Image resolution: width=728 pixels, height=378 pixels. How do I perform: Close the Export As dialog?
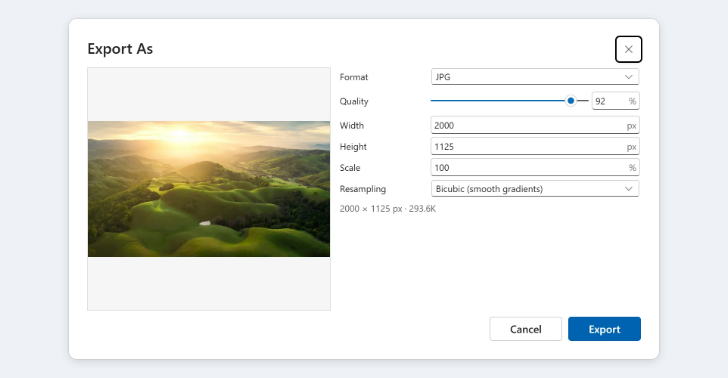pyautogui.click(x=628, y=49)
